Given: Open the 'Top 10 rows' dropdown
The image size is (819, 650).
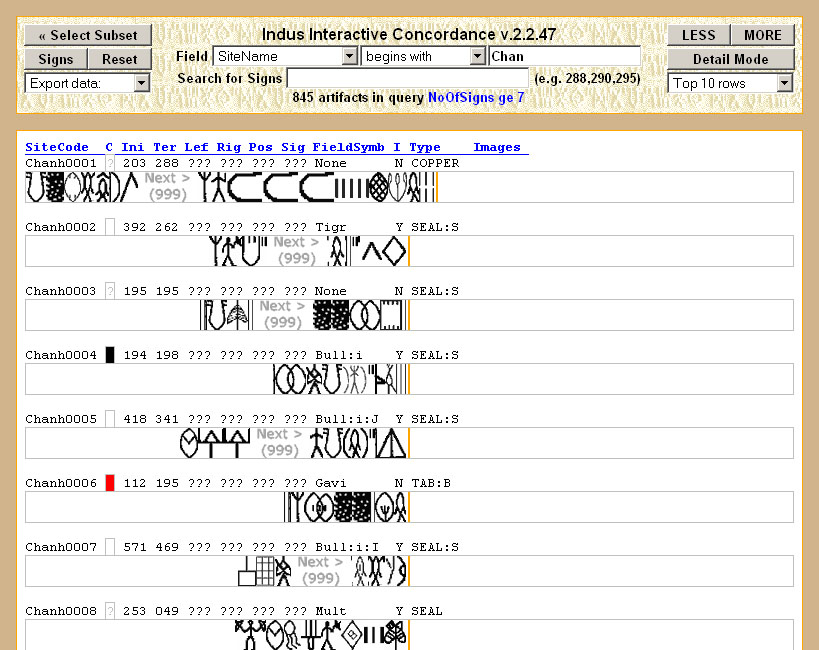Looking at the screenshot, I should click(x=731, y=83).
